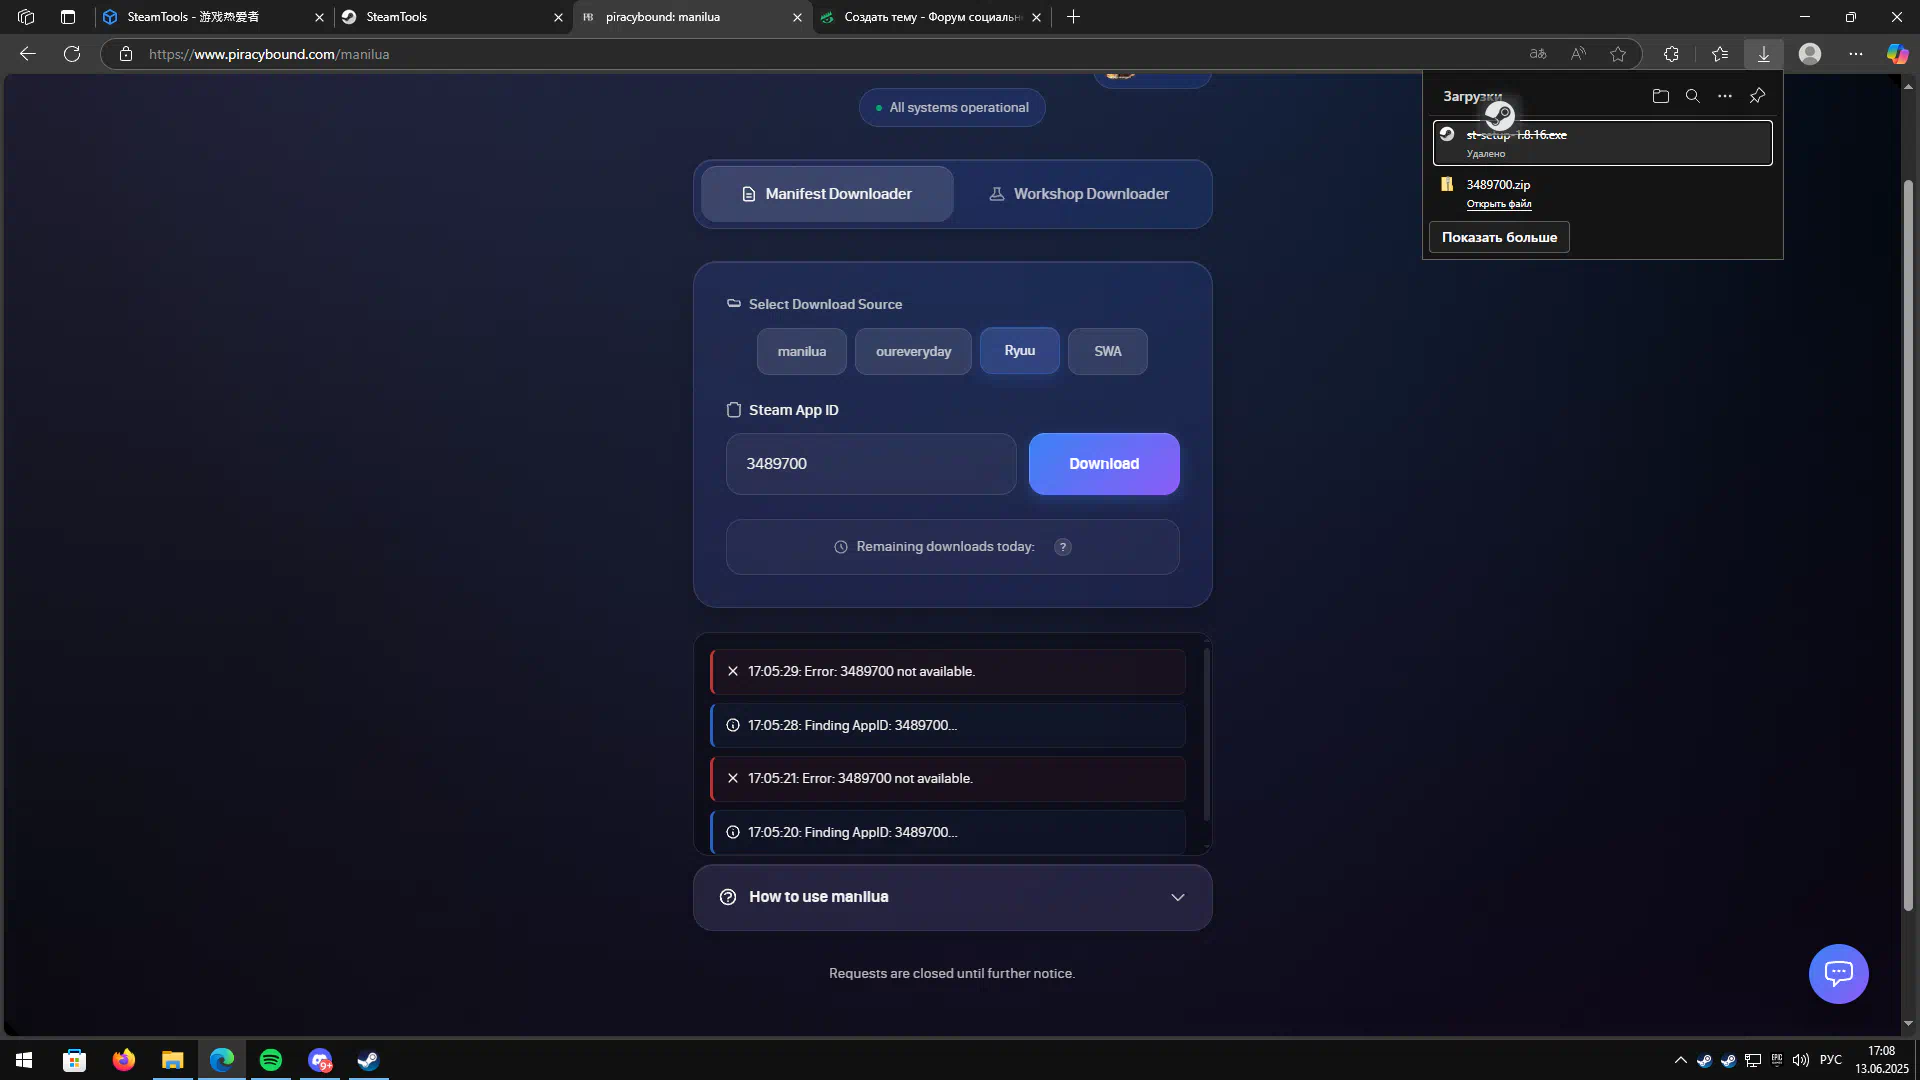Select the Ryuu download source
Image resolution: width=1920 pixels, height=1080 pixels.
pos(1019,350)
